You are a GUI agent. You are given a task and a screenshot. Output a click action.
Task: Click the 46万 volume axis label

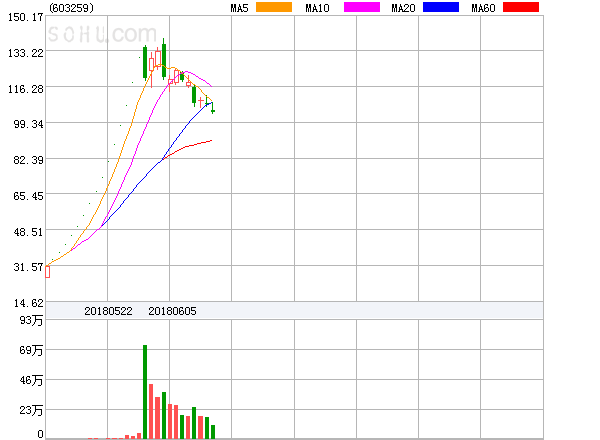(31, 380)
